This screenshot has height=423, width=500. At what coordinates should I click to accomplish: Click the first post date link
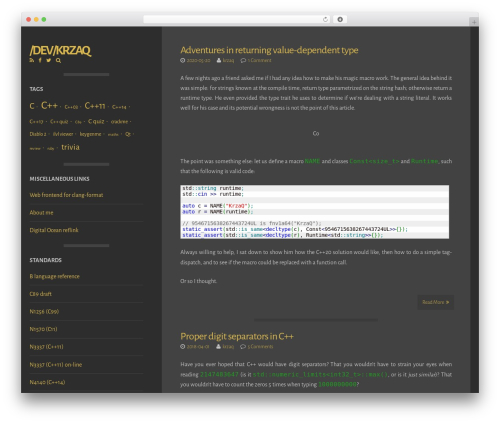(198, 60)
